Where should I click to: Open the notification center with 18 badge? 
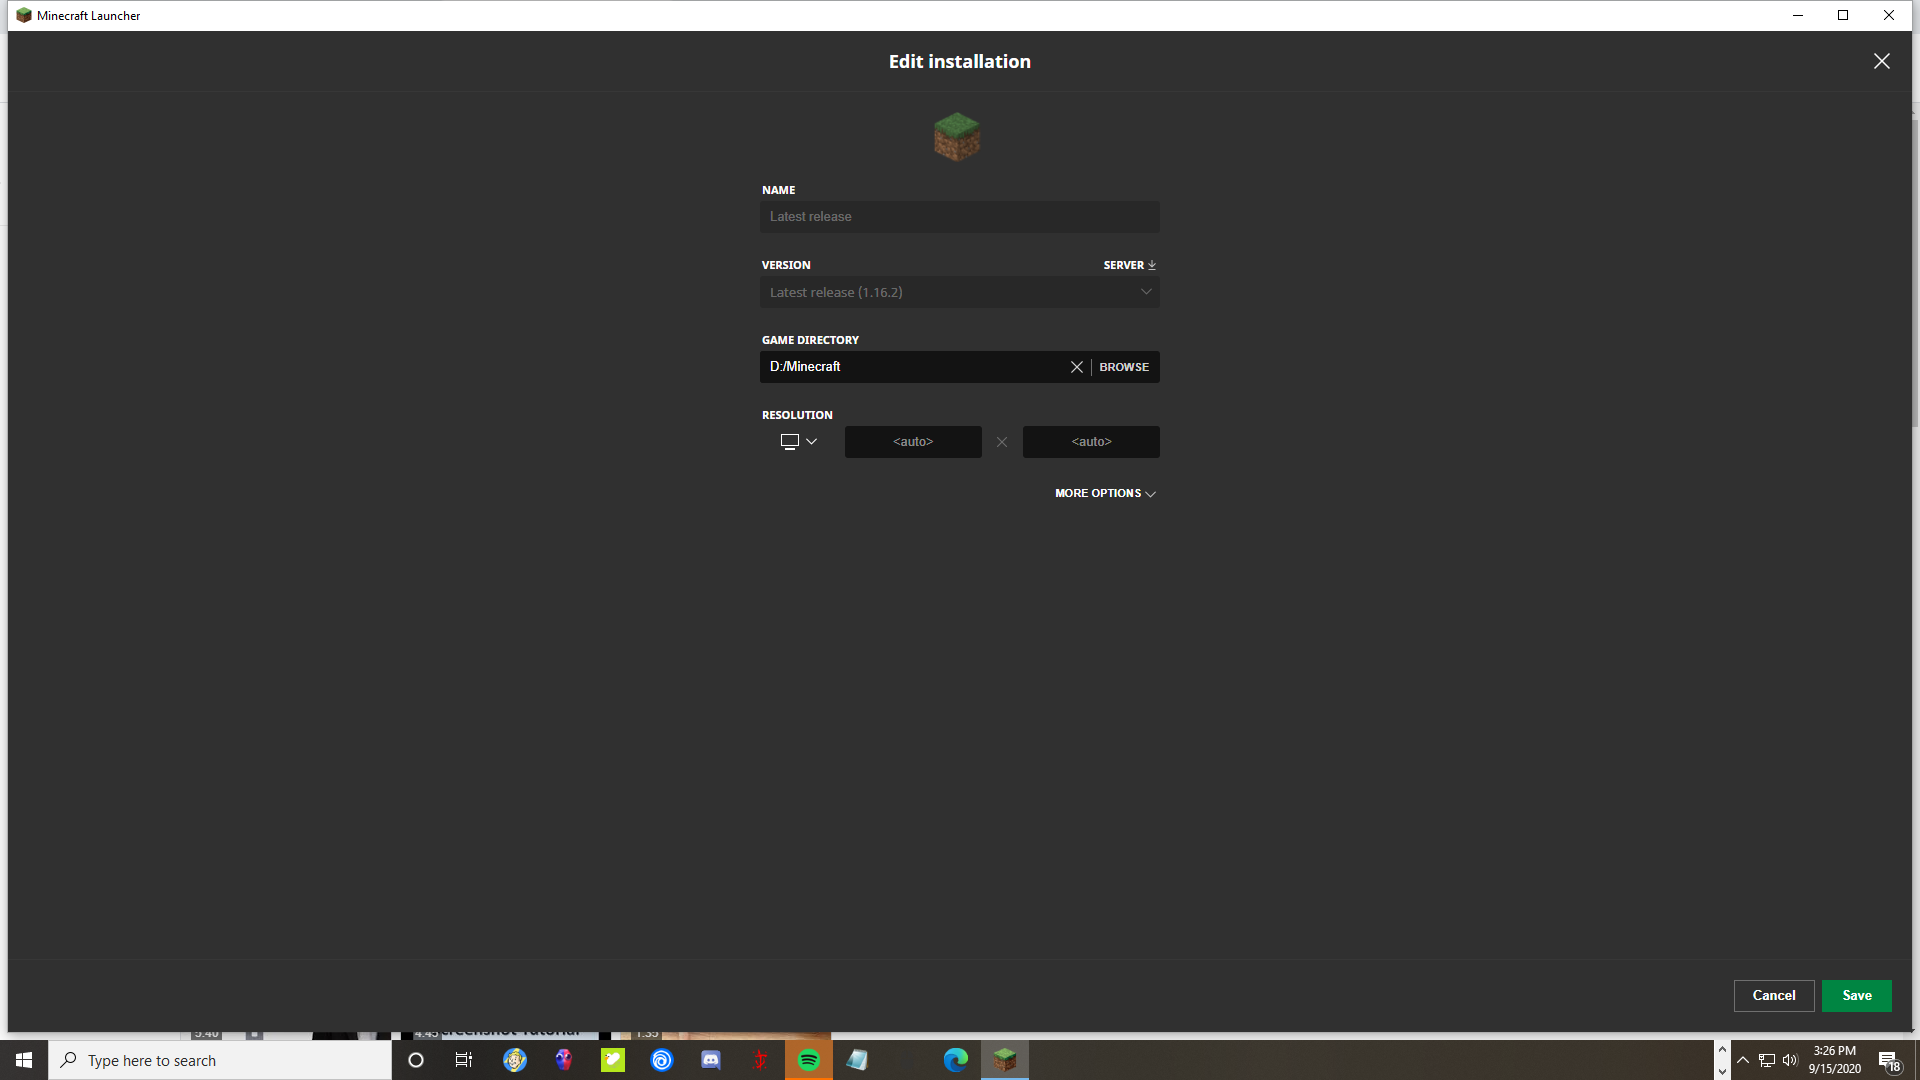point(1889,1060)
